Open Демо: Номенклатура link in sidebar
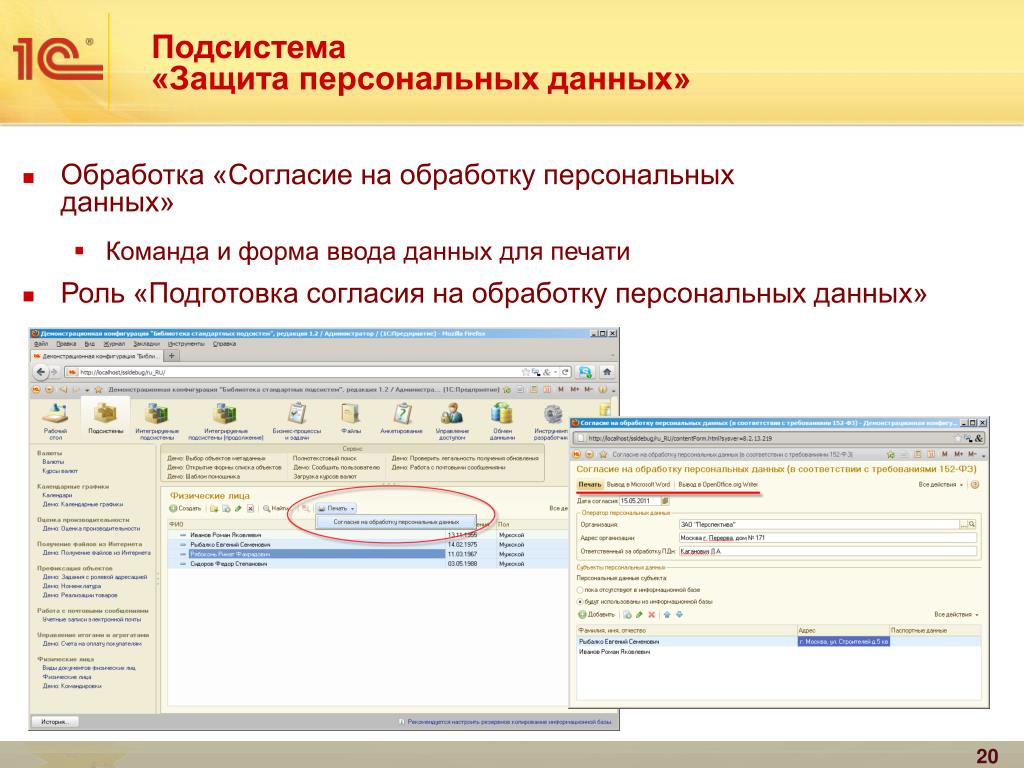This screenshot has height=768, width=1024. [72, 586]
